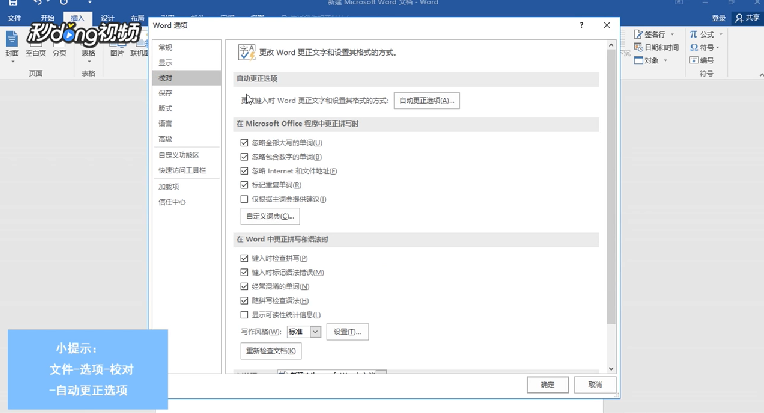Toggle mark grammar errors as you type
The height and width of the screenshot is (413, 764).
coord(244,272)
